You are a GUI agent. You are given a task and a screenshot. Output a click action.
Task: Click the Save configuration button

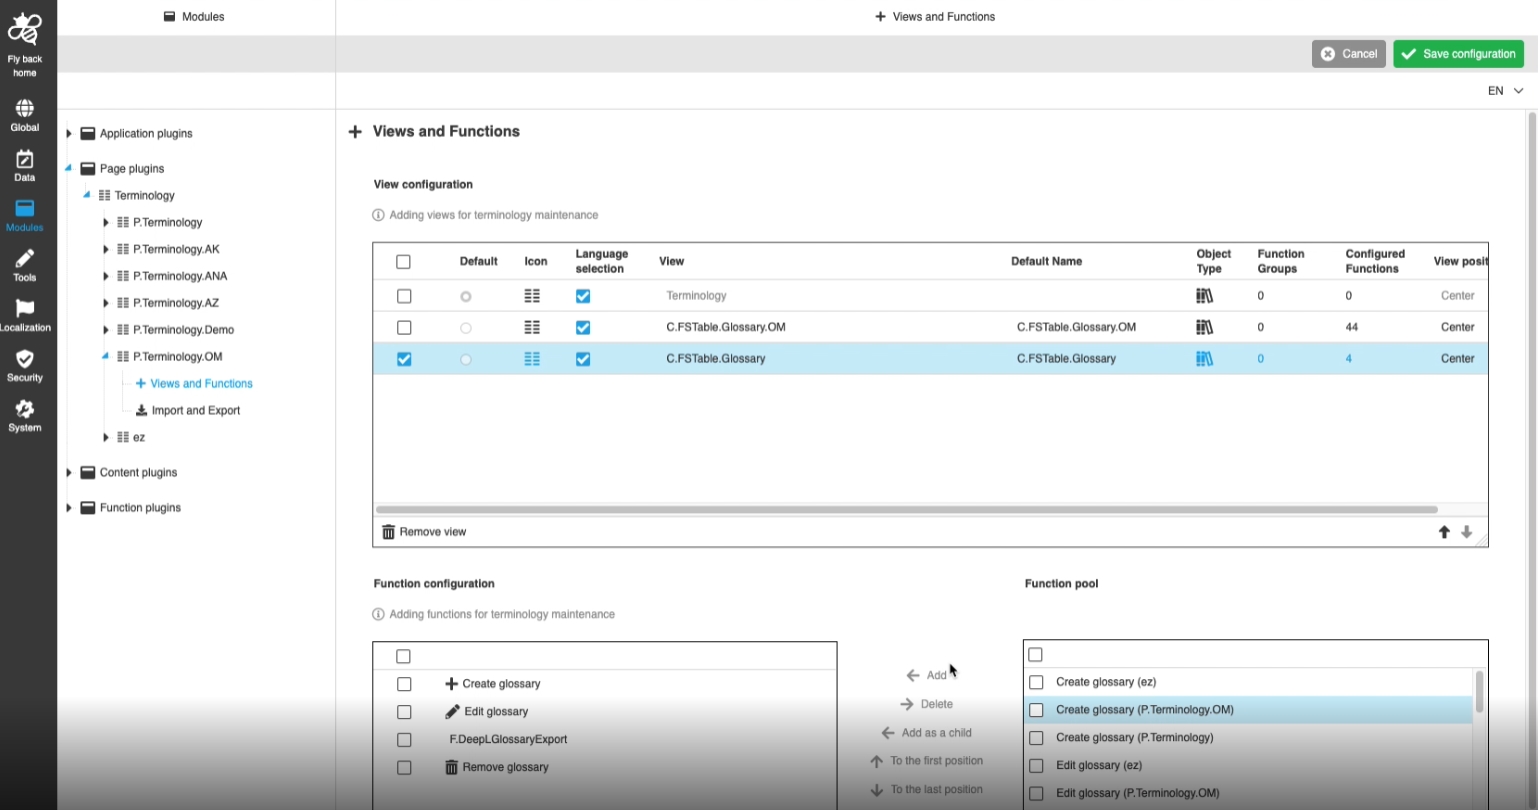pyautogui.click(x=1458, y=54)
